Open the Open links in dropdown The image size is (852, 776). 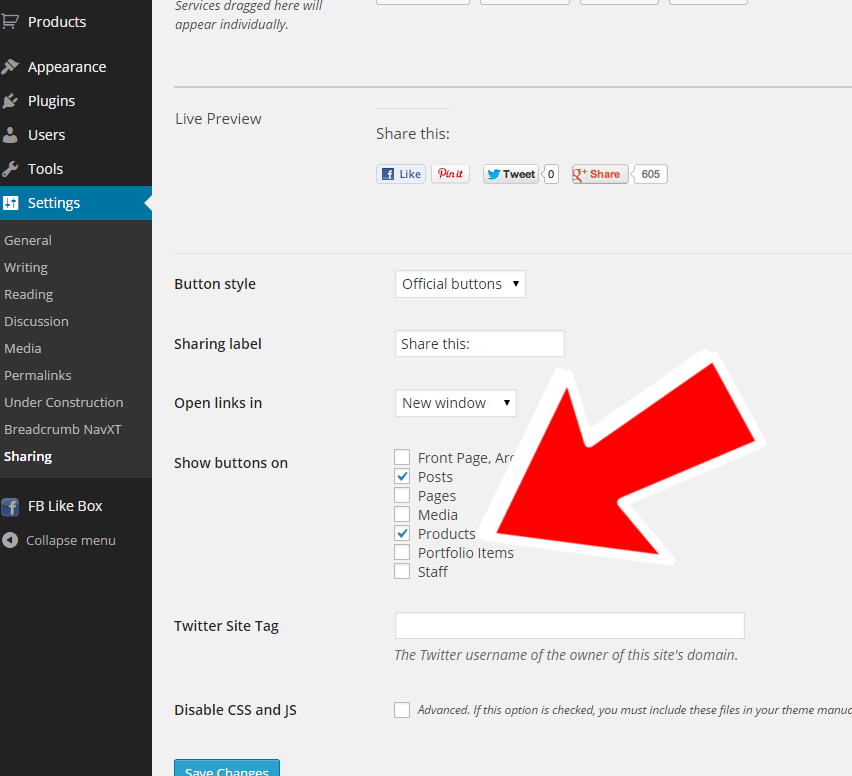(455, 402)
